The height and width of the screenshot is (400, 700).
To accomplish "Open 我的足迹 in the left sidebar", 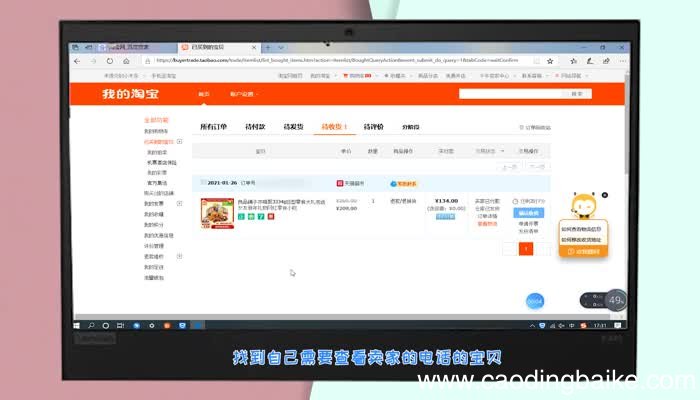I will (x=154, y=267).
